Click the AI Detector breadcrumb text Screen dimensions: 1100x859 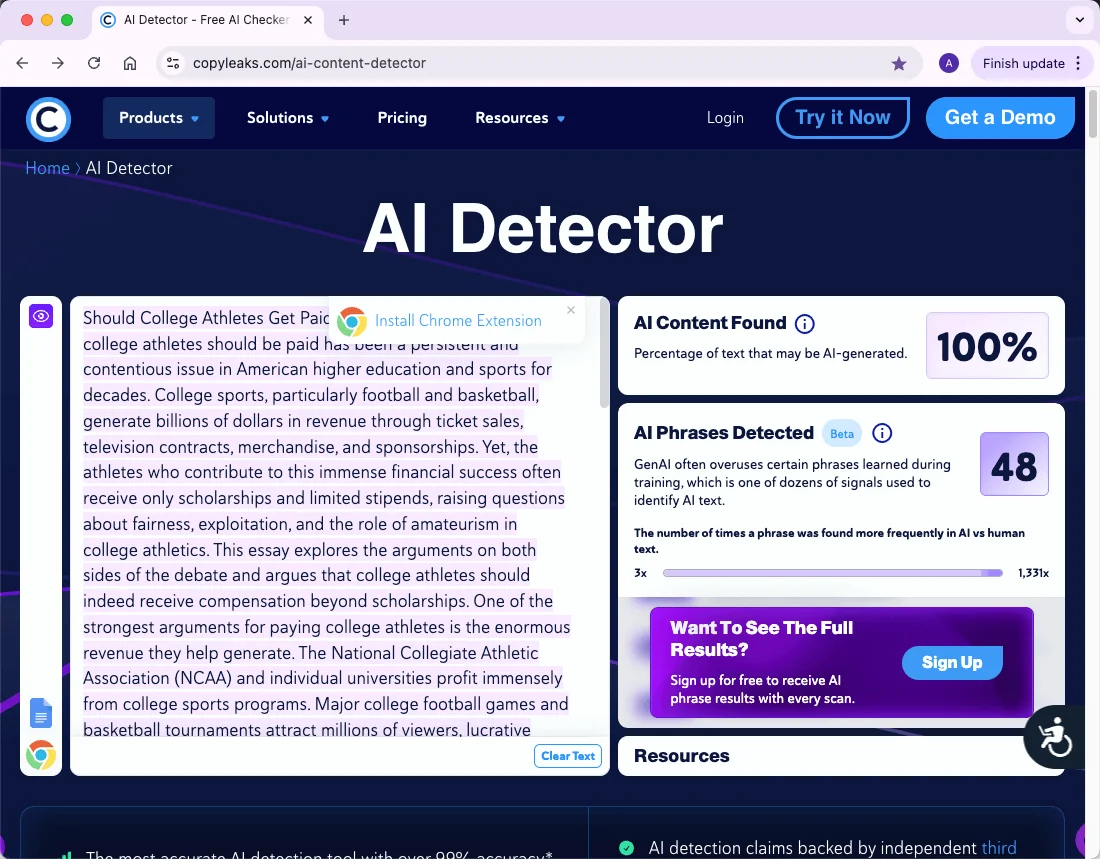click(129, 168)
